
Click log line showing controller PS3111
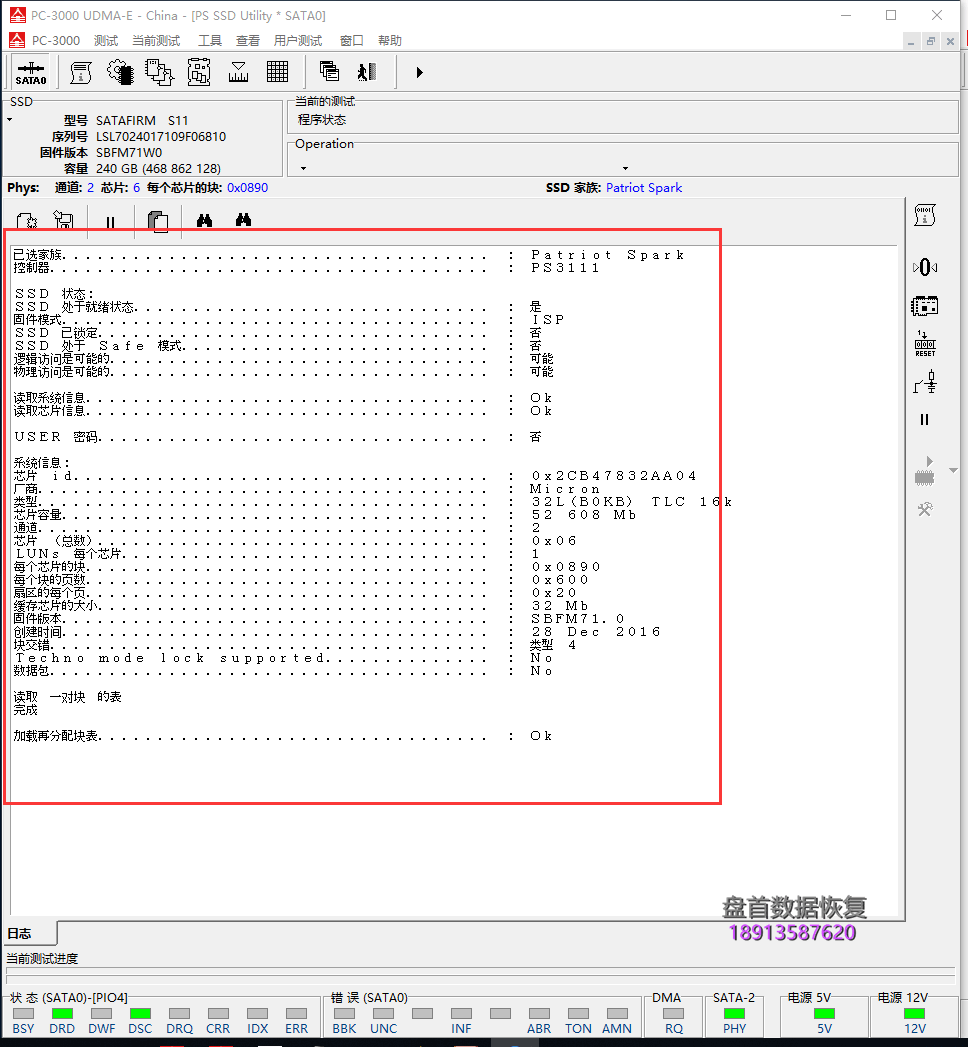(x=307, y=268)
